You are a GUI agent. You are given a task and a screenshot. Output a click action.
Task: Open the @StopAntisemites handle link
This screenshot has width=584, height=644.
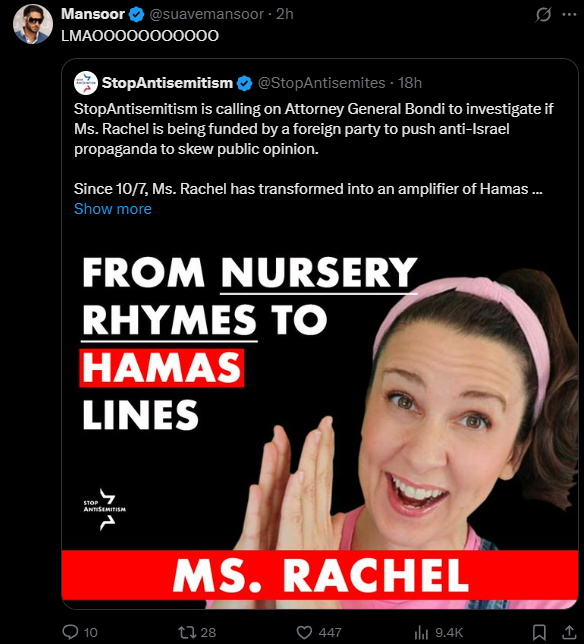(x=321, y=83)
